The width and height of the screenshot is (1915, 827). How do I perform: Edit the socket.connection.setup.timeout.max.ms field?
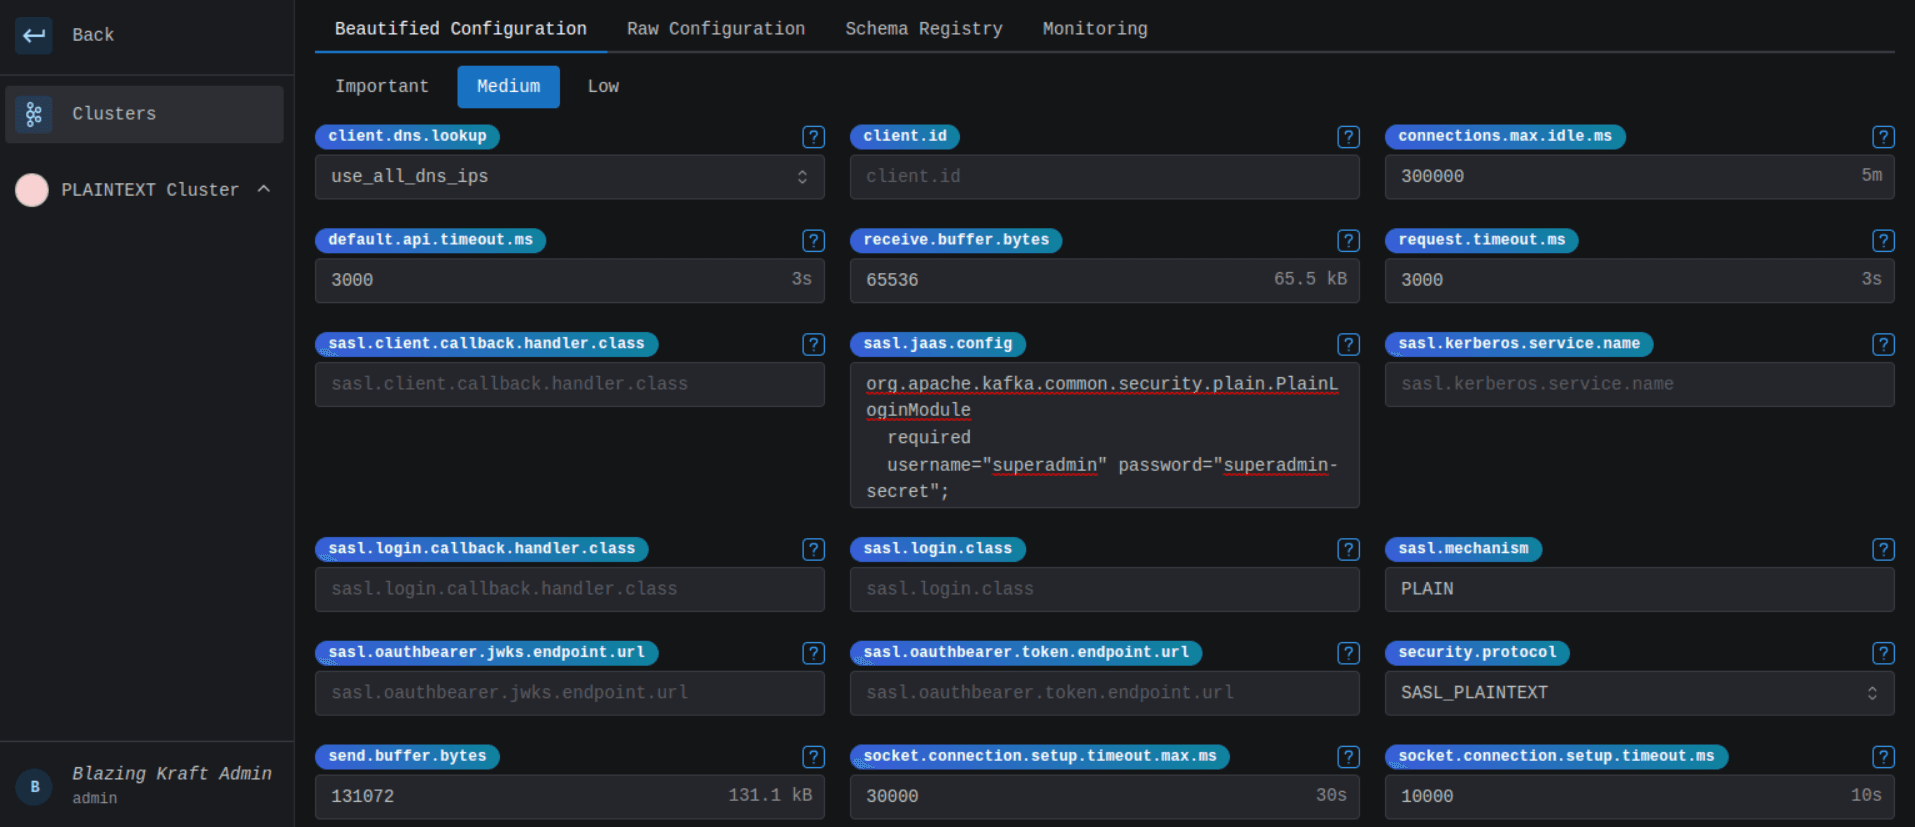tap(1105, 797)
